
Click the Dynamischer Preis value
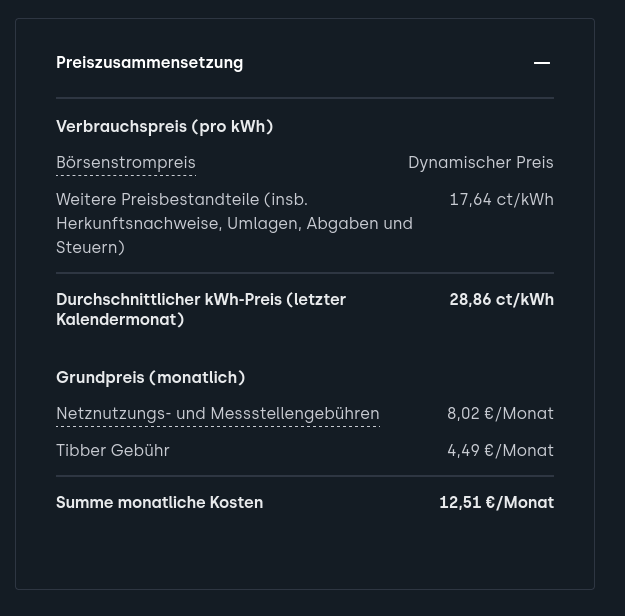tap(480, 163)
